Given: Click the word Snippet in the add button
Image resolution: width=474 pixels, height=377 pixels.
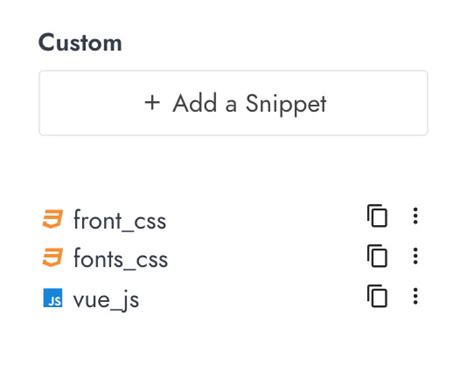Looking at the screenshot, I should pyautogui.click(x=286, y=104).
